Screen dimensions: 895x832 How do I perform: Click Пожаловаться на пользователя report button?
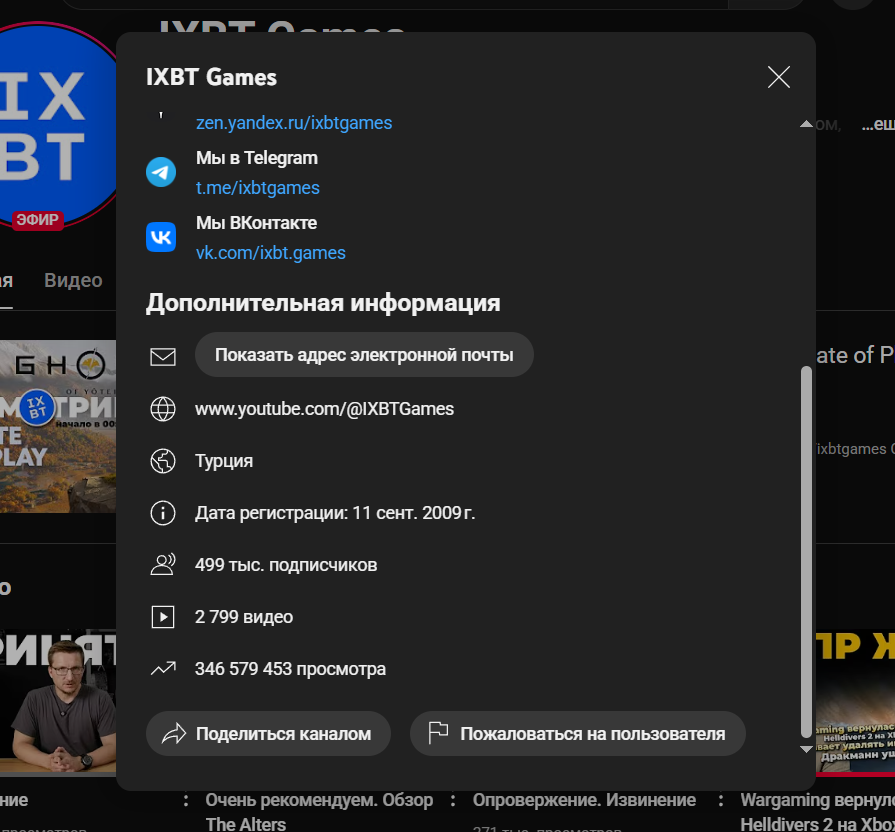pos(578,733)
